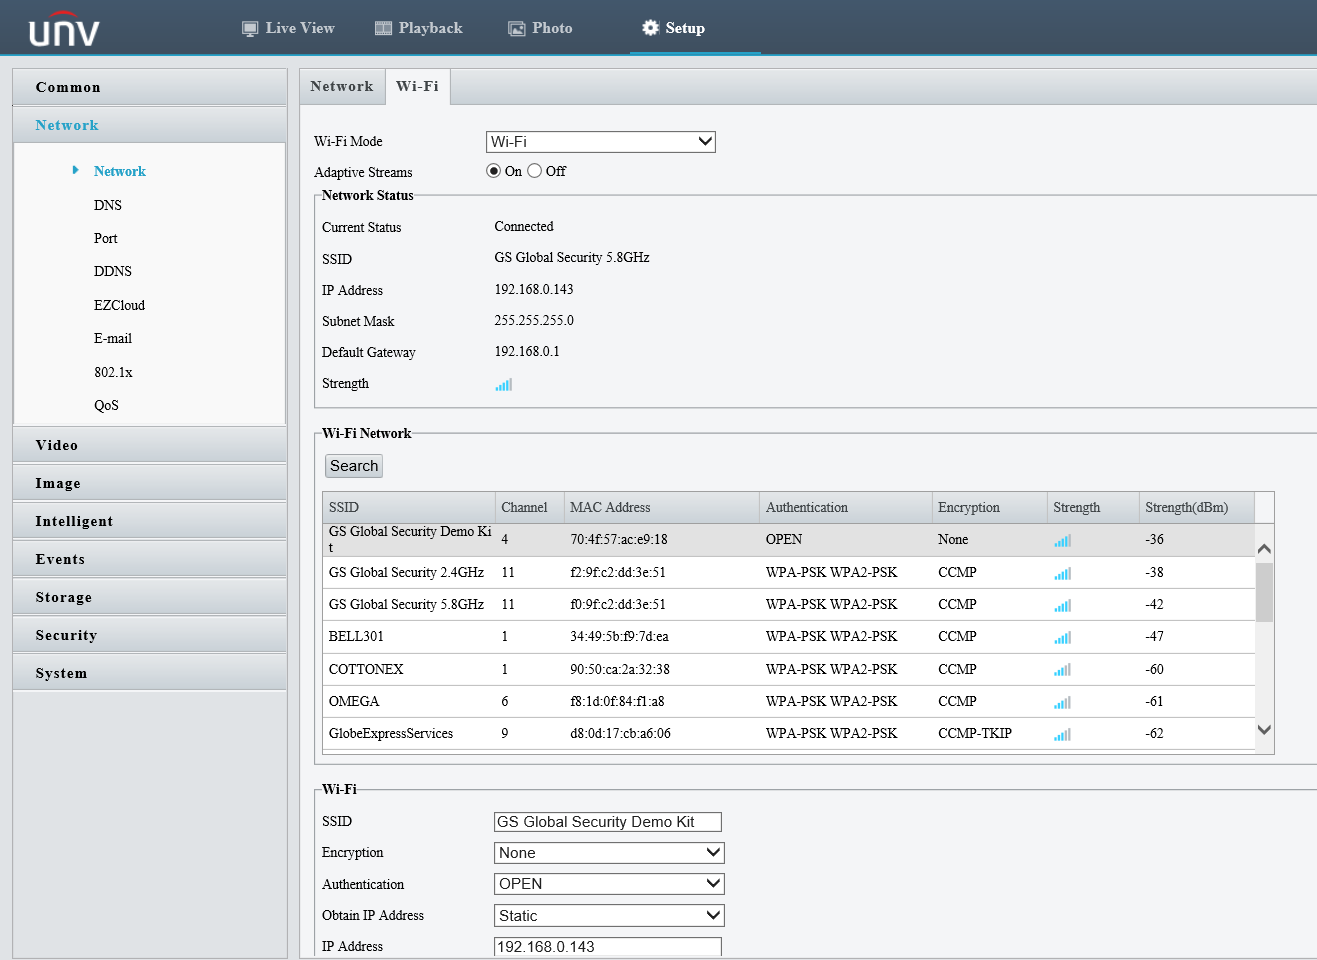Select GS Global Security 2.4GHz network
Viewport: 1317px width, 960px height.
[x=789, y=573]
